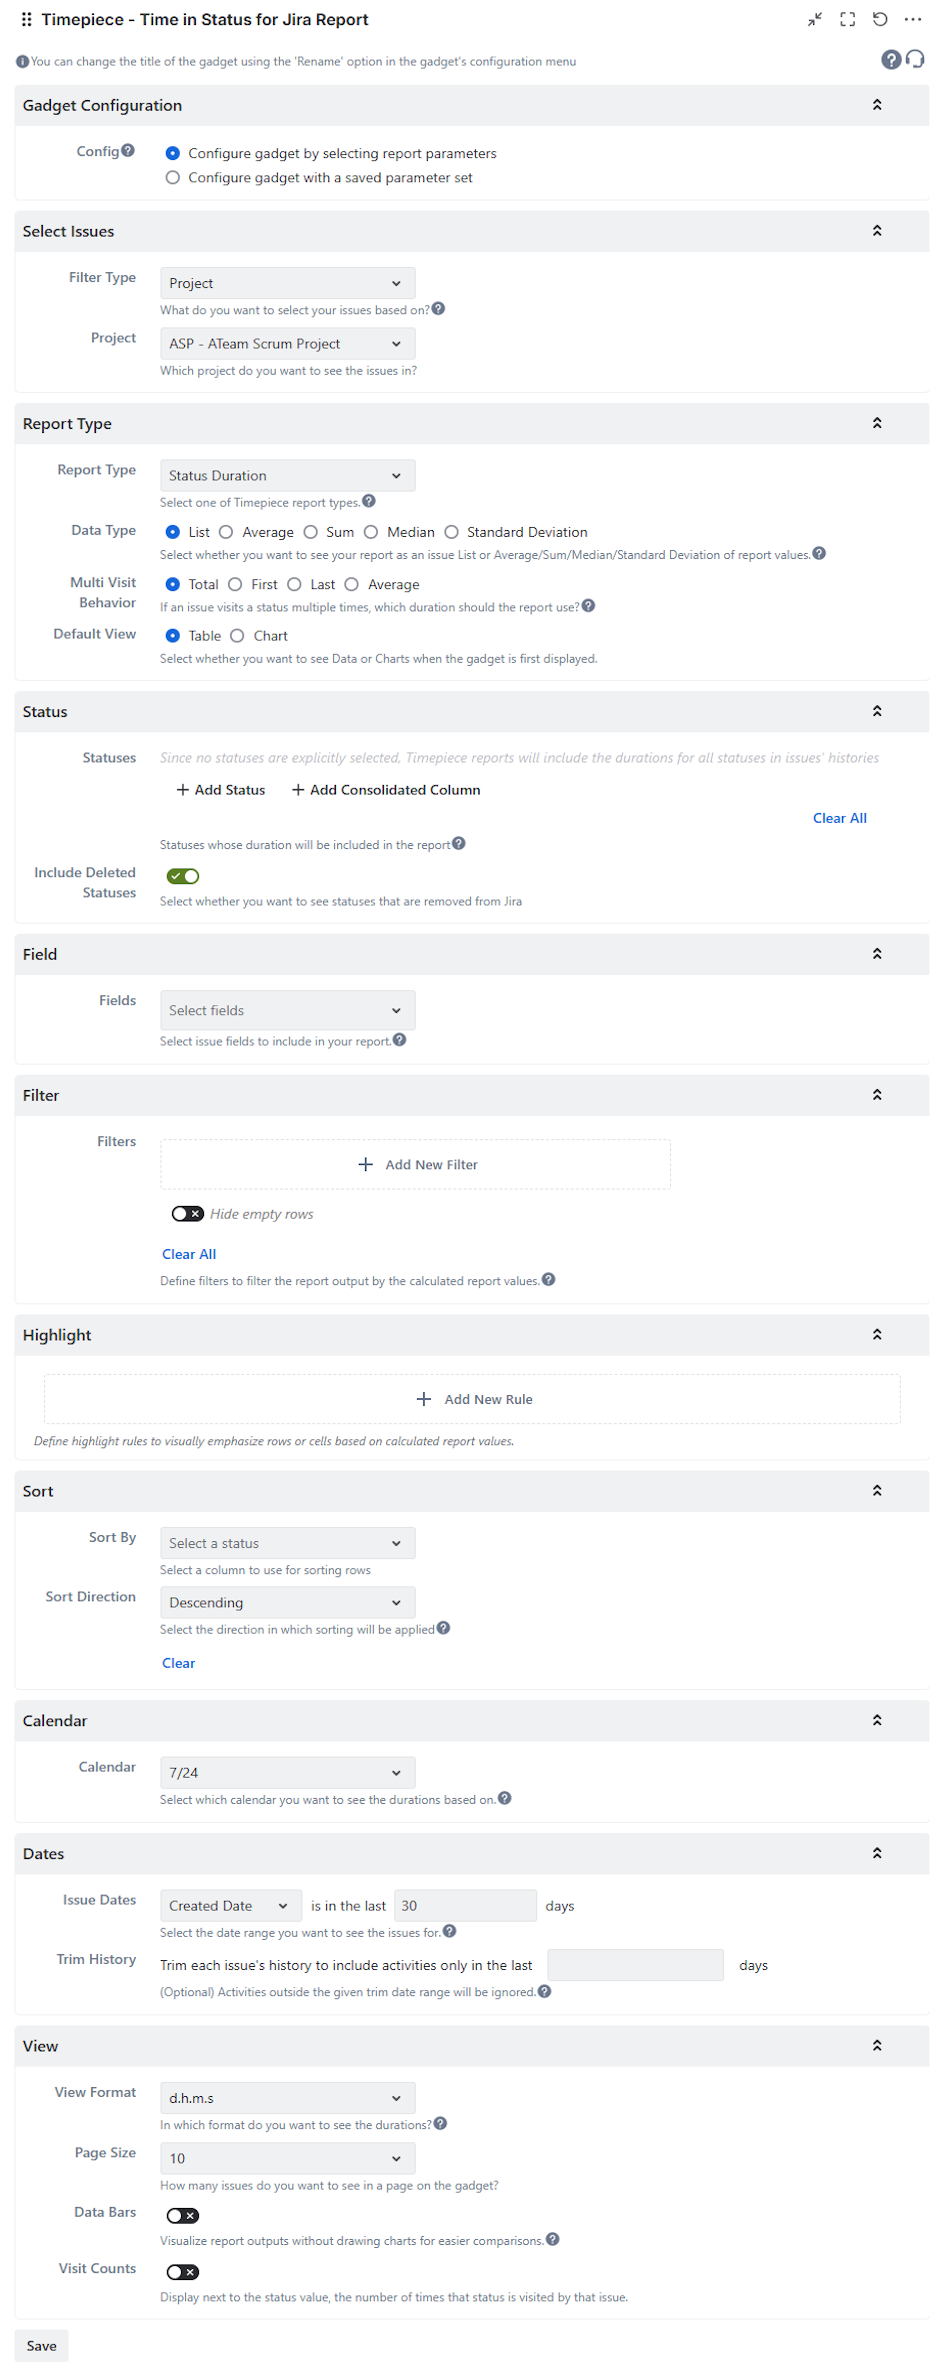Open the gadget's more options menu
This screenshot has width=944, height=2365.
913,19
